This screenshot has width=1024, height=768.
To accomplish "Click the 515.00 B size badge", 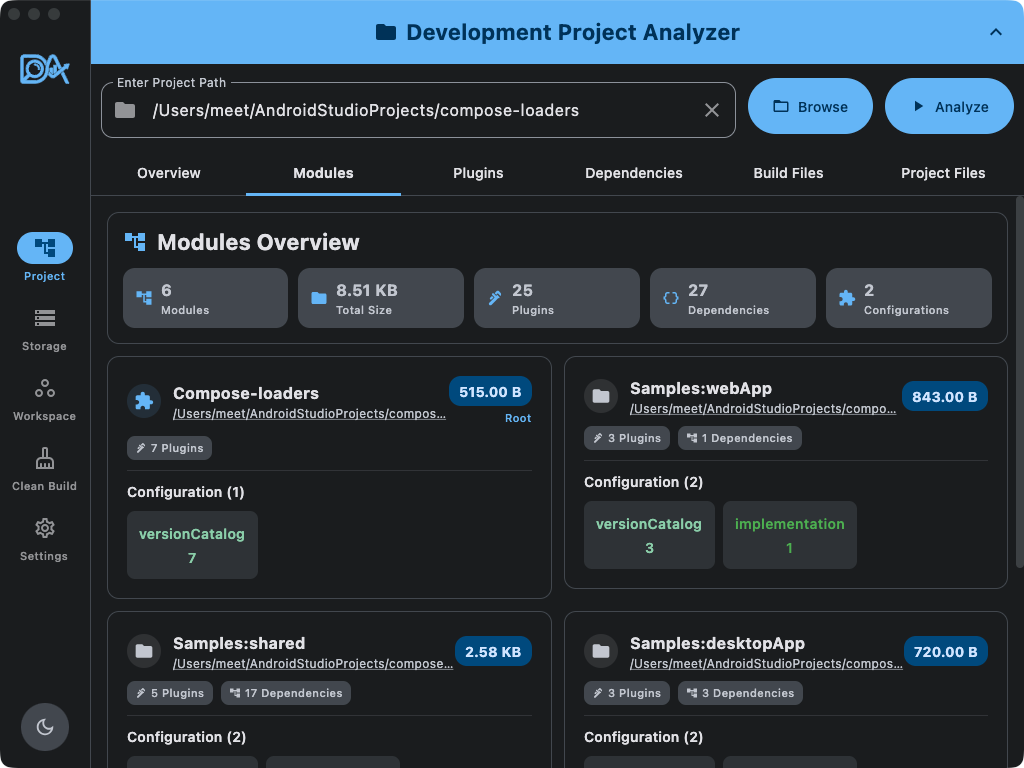I will click(x=490, y=392).
